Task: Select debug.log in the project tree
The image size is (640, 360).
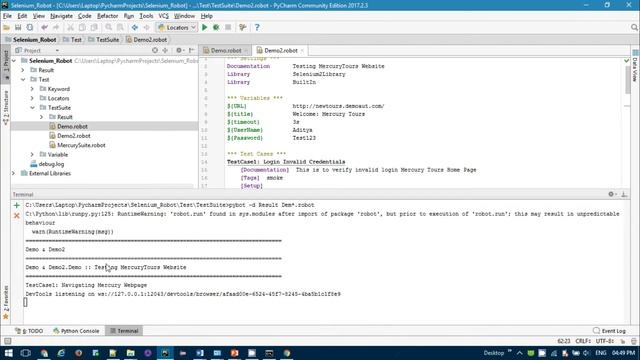Action: tap(51, 164)
